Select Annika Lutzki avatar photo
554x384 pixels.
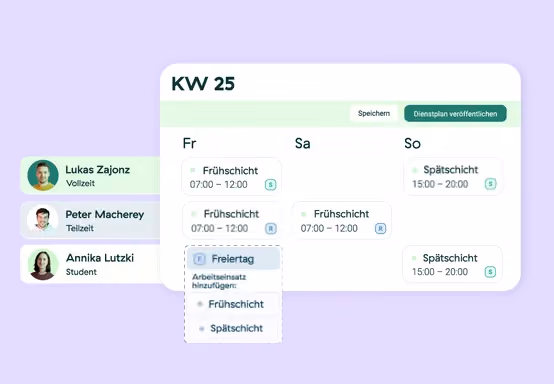[x=43, y=264]
